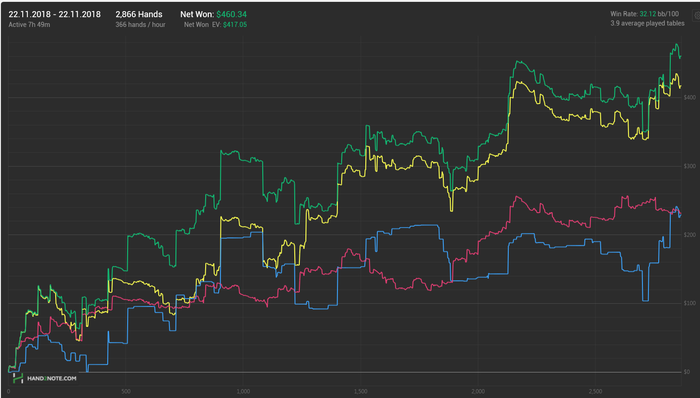Viewport: 700px width, 398px height.
Task: Click the Hand2Note logo icon
Action: pos(18,378)
